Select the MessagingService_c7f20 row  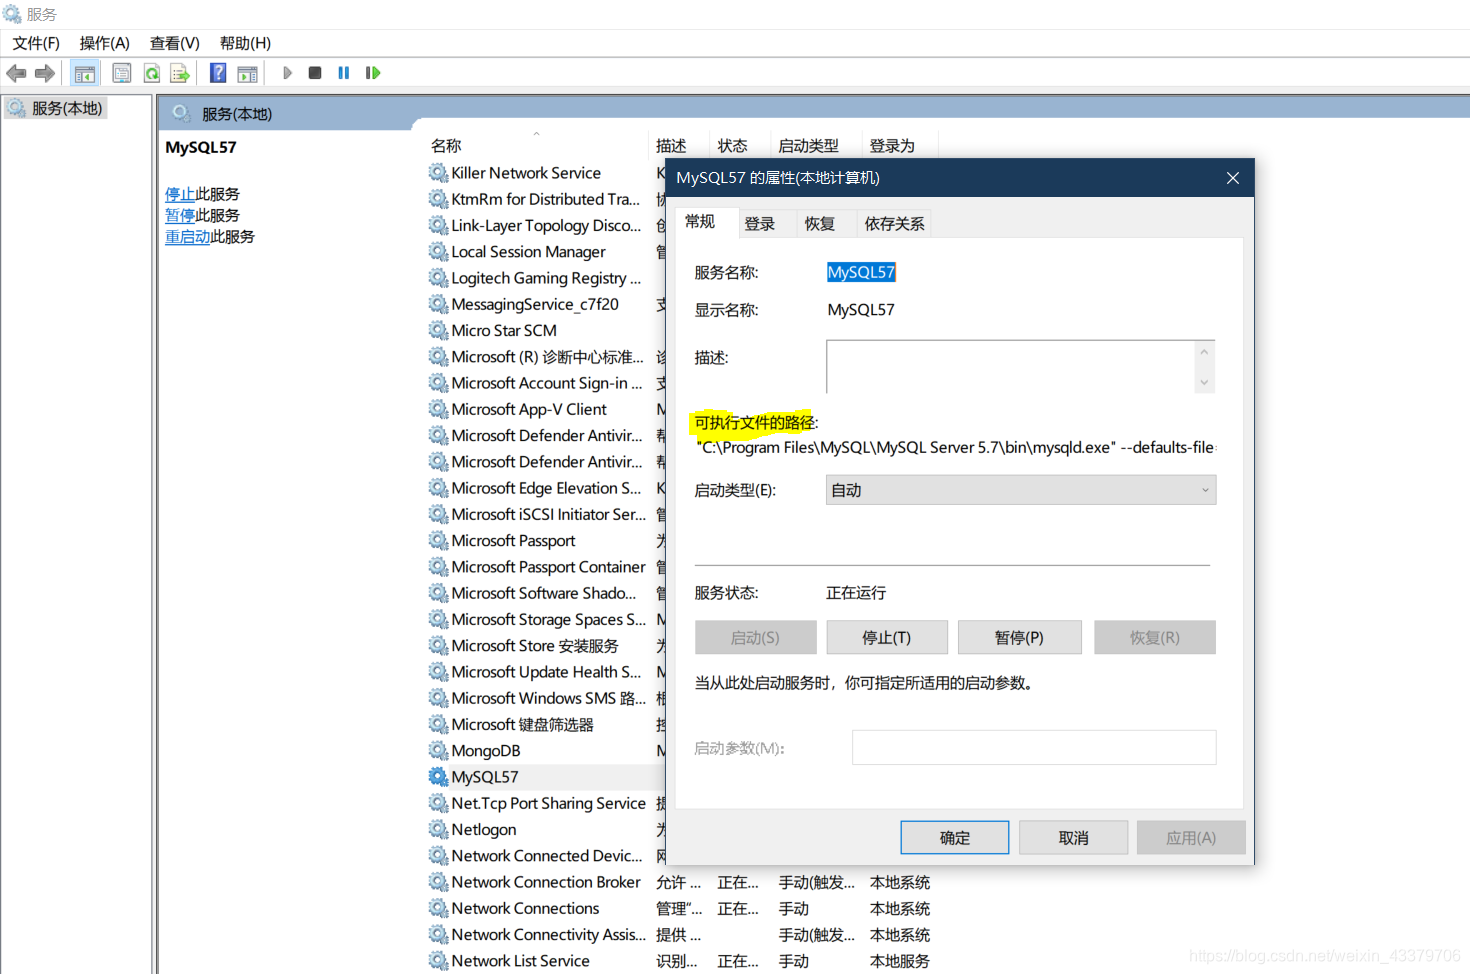pyautogui.click(x=535, y=304)
